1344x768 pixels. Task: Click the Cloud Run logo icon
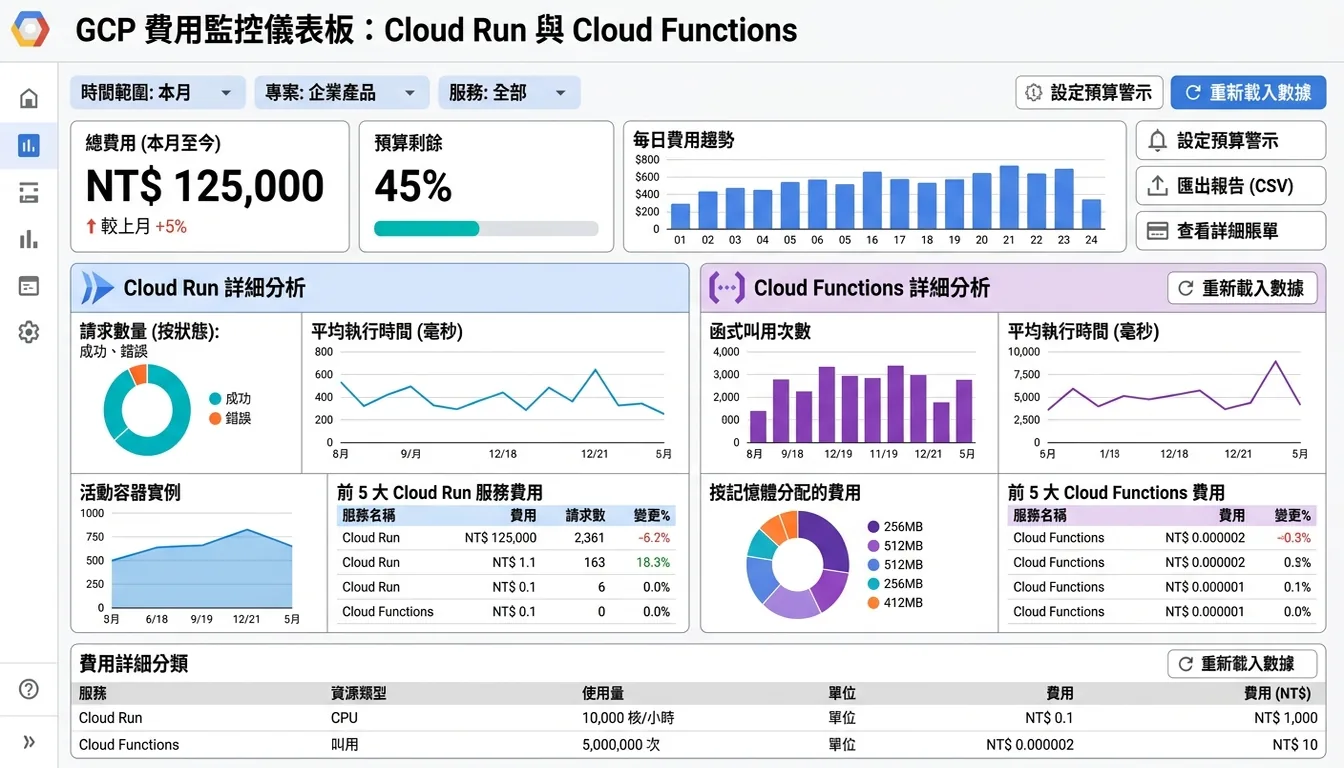(97, 288)
